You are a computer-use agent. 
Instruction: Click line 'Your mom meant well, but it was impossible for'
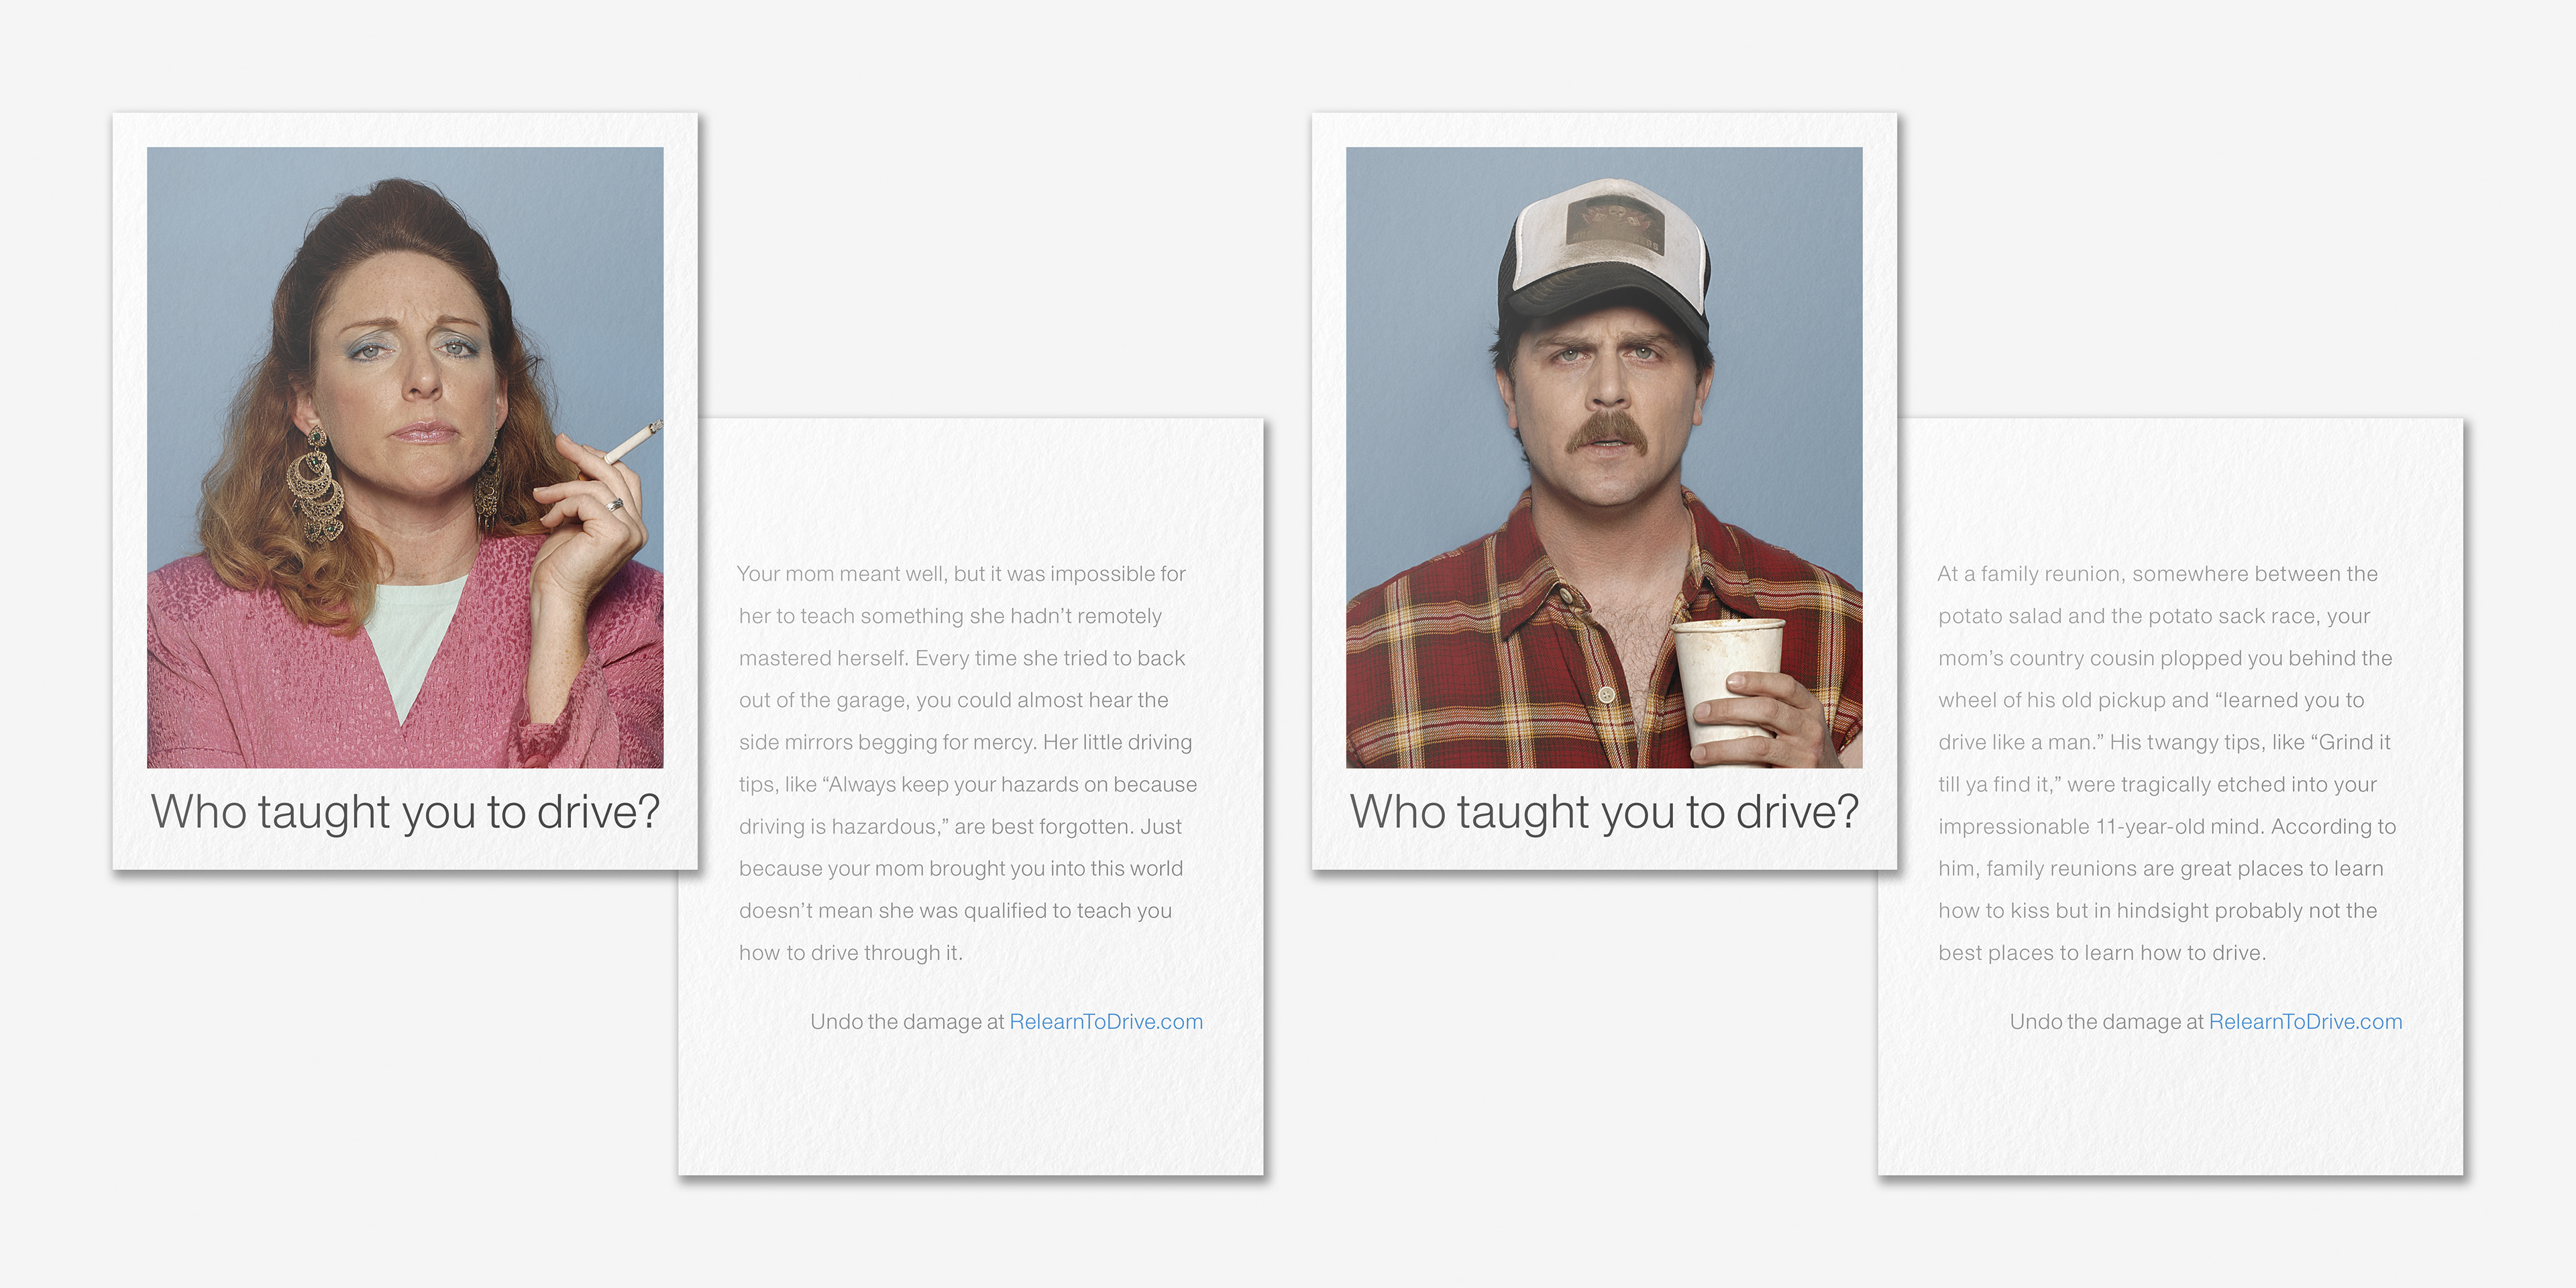pyautogui.click(x=961, y=574)
